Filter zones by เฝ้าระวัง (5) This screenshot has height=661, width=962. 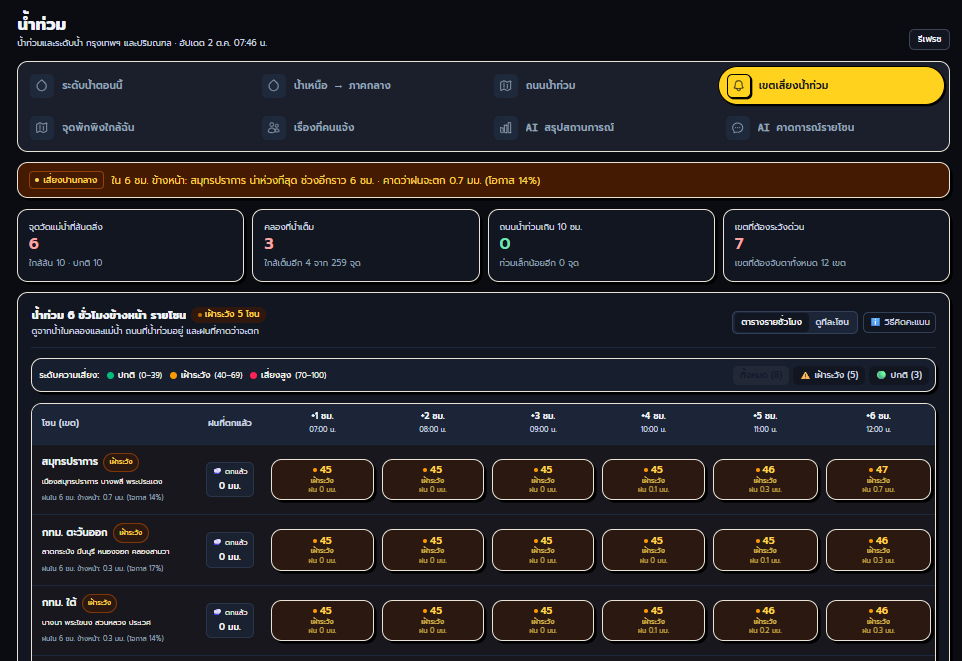(829, 375)
